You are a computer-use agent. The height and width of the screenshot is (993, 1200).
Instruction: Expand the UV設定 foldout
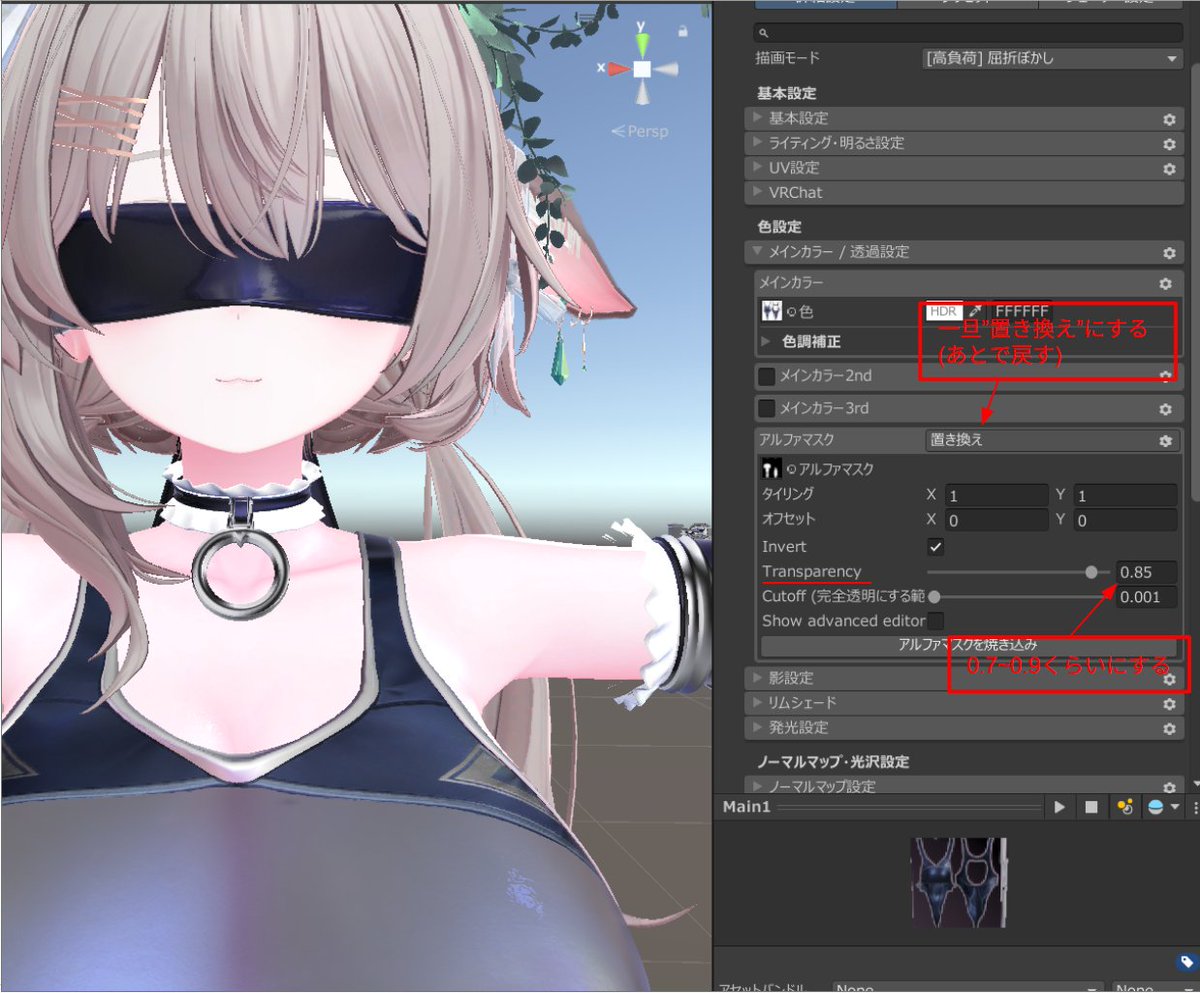(x=759, y=168)
